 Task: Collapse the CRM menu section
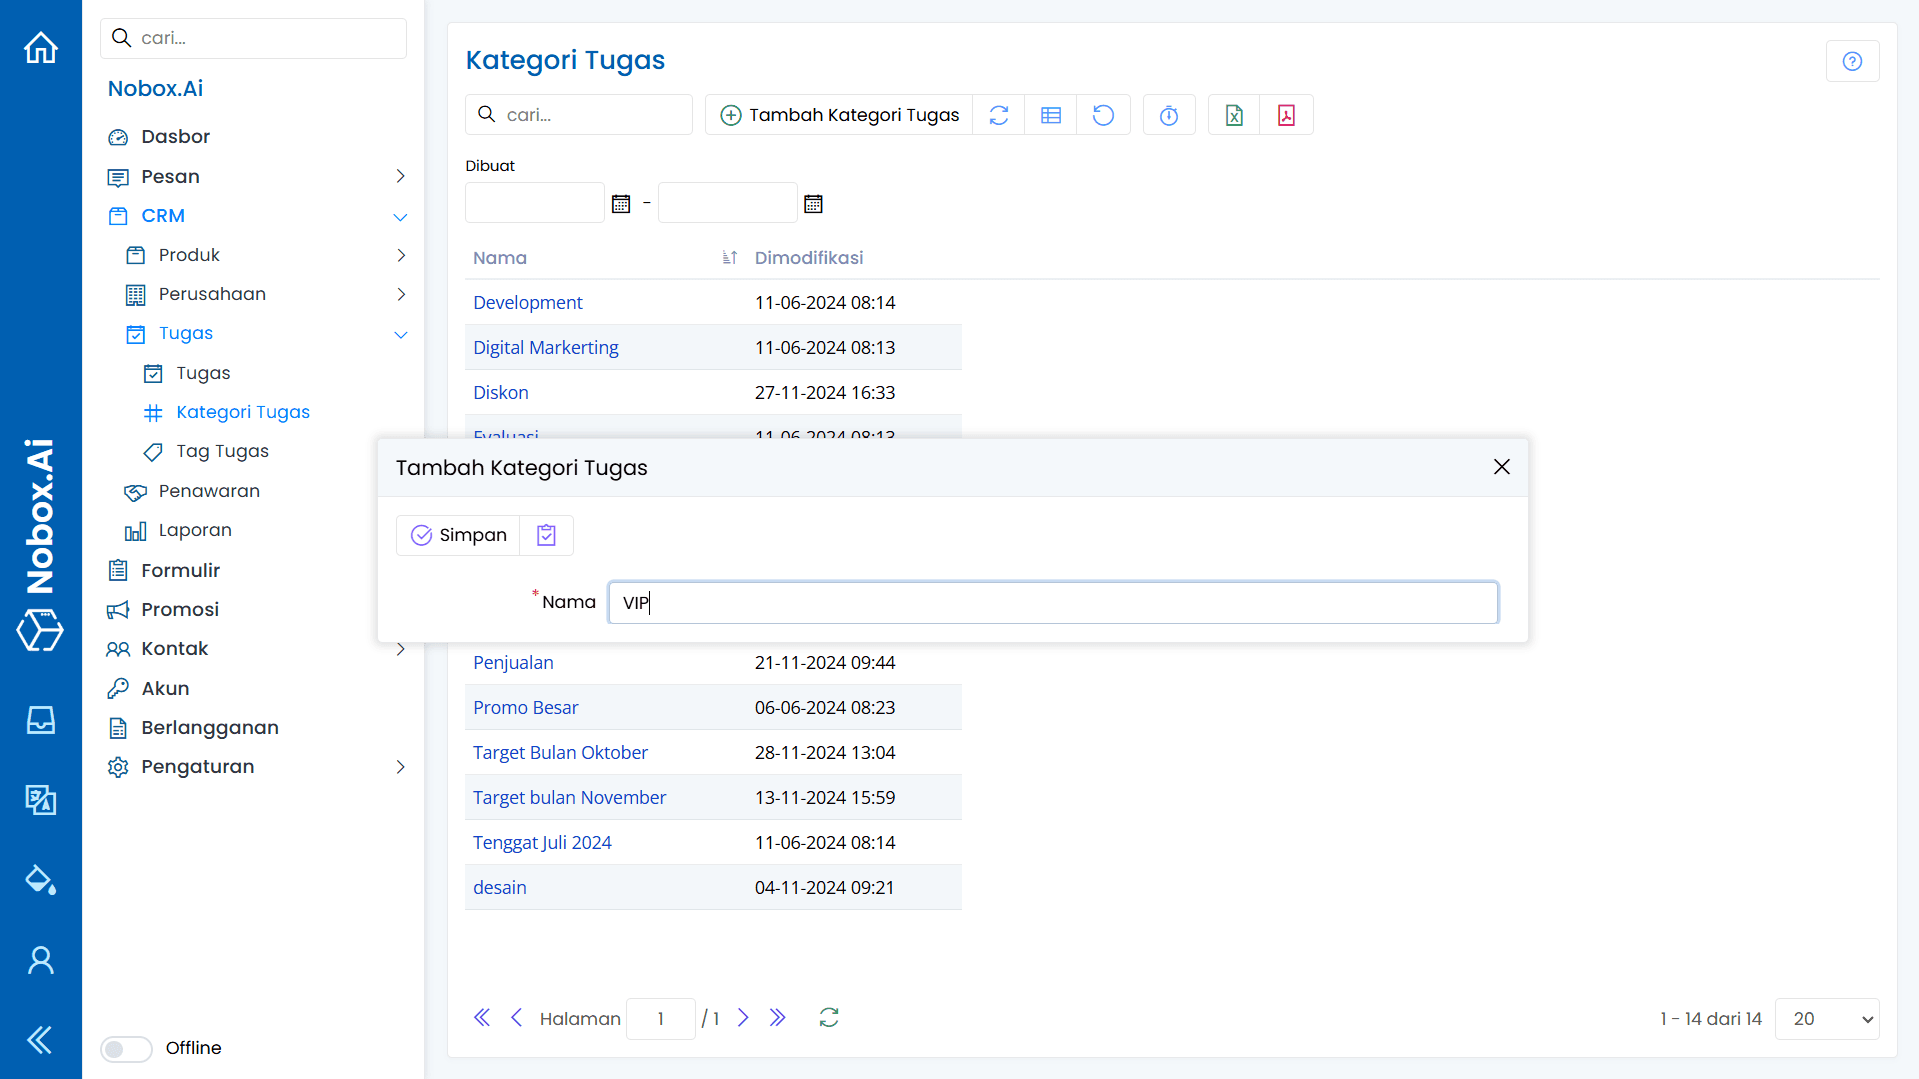click(x=400, y=216)
